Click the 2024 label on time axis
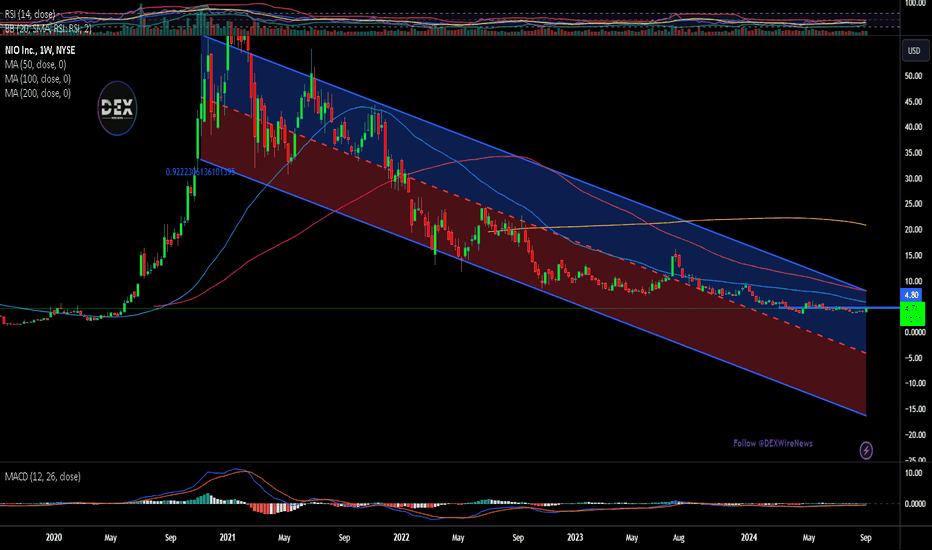Screen dimensions: 932x550 click(749, 538)
